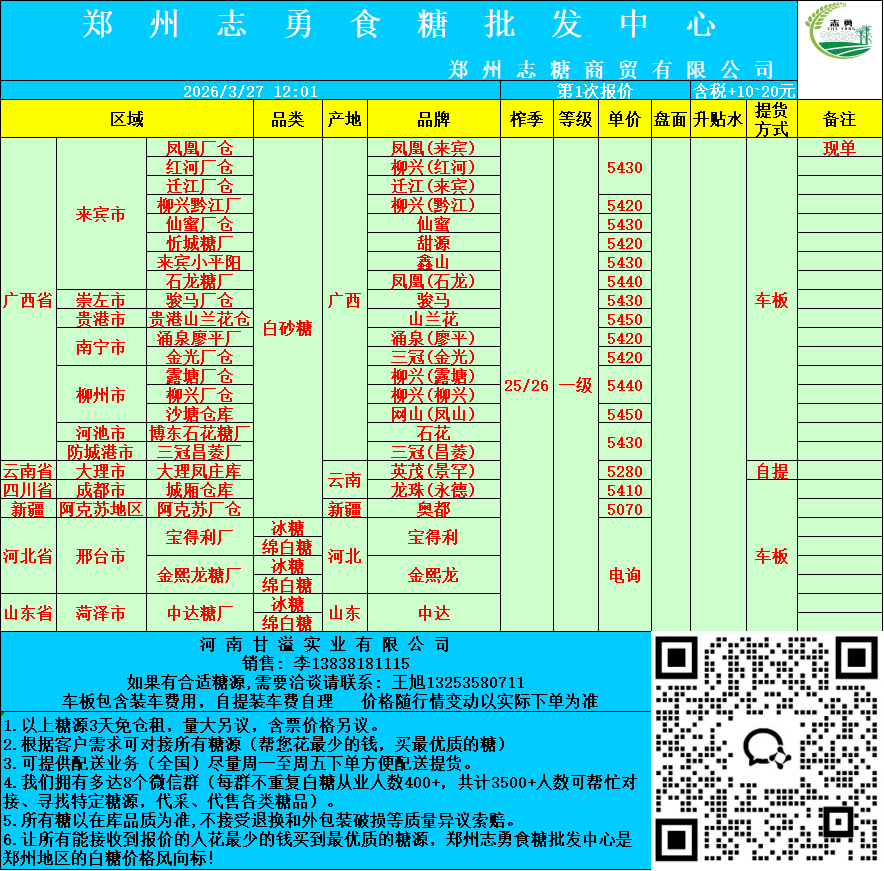Click the 盘面 column header

point(670,119)
